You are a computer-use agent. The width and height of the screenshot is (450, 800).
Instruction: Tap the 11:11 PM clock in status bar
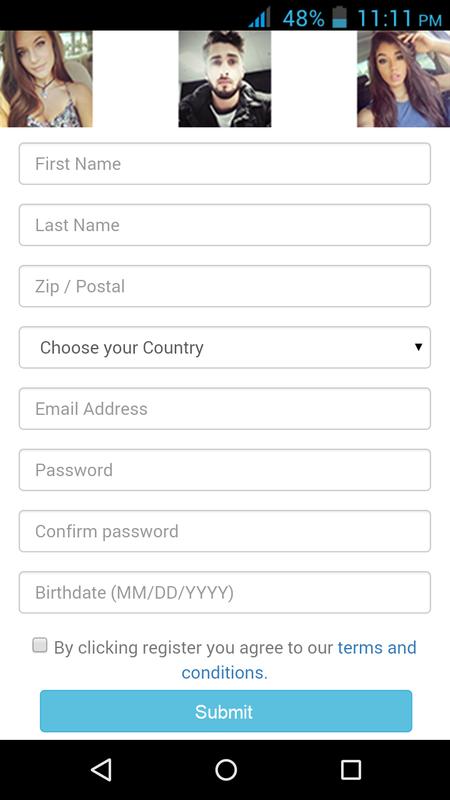399,19
